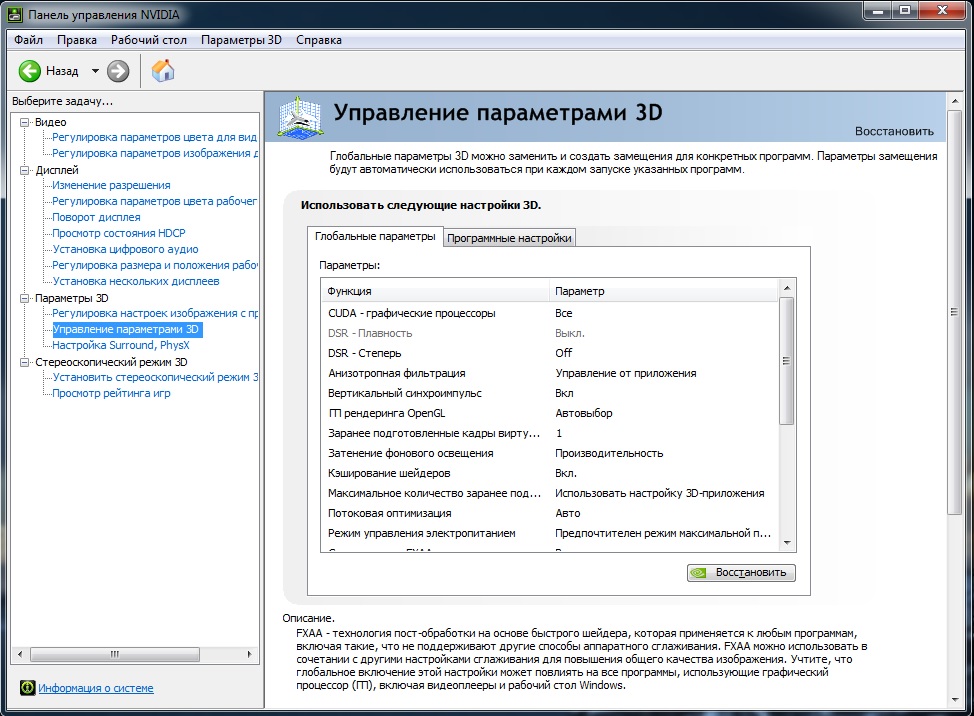Open Установка нескольких дисплеев task

point(135,281)
